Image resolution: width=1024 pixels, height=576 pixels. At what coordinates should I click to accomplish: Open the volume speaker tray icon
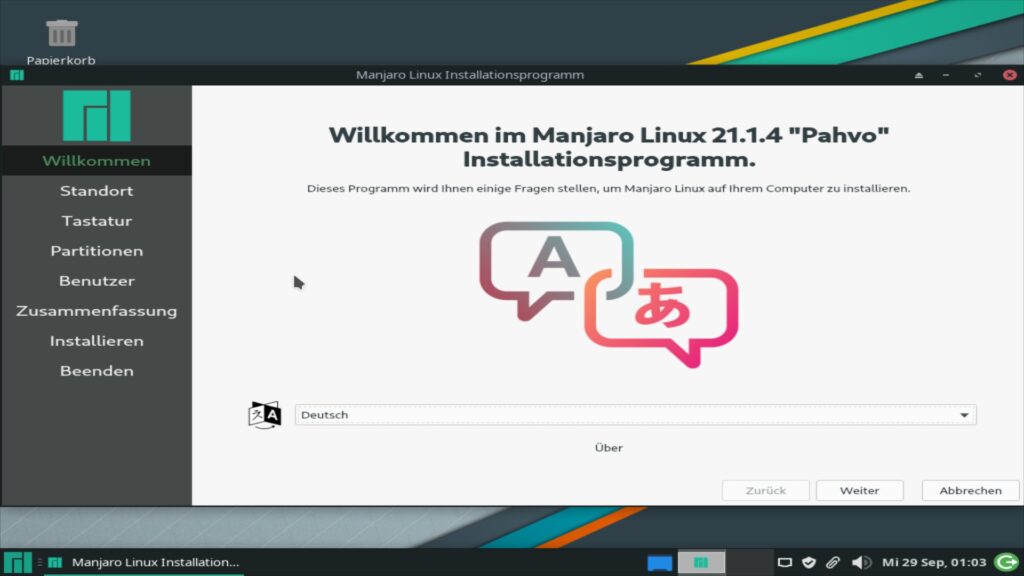(x=861, y=562)
